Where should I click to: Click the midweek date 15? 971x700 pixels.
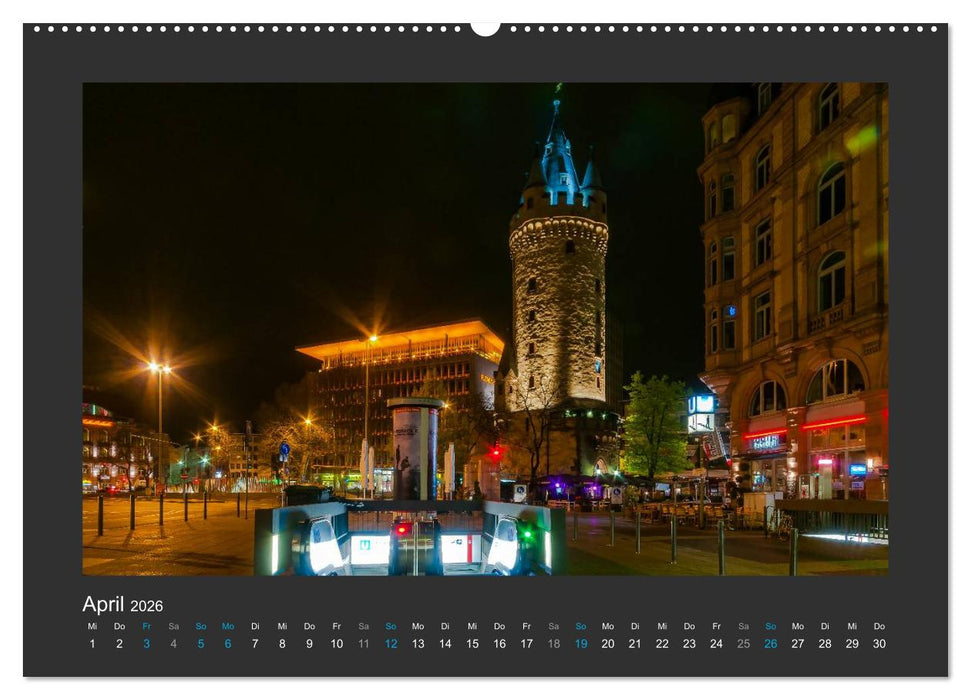tap(471, 644)
